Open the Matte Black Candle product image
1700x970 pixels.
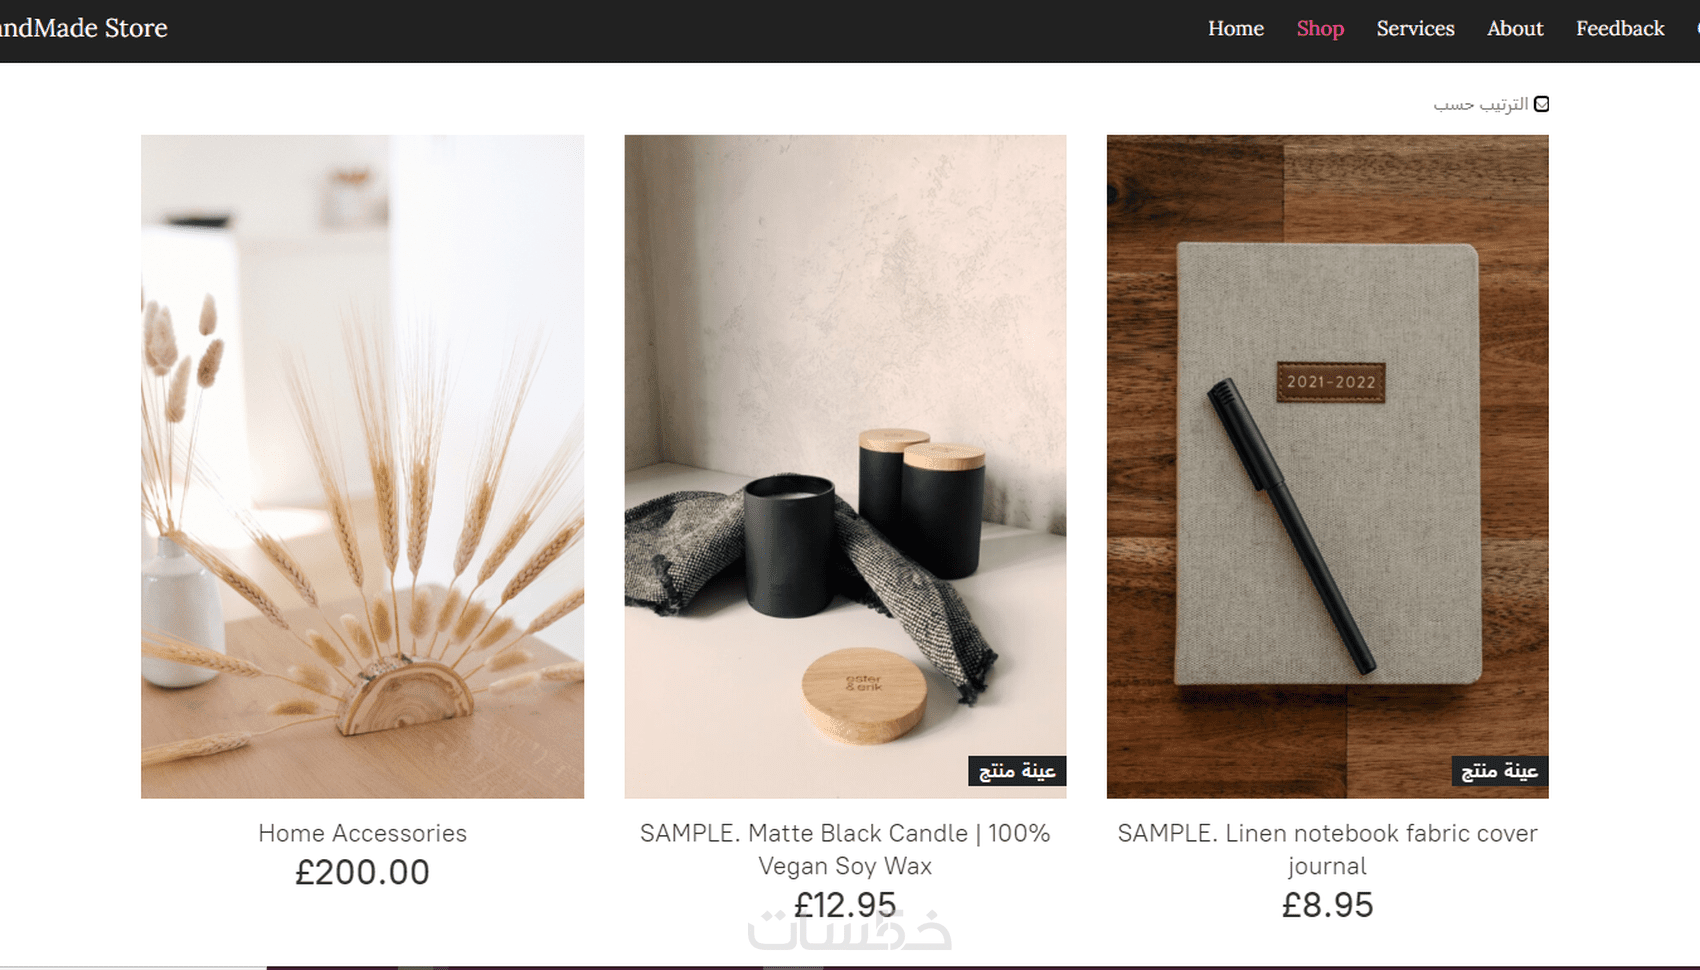[x=845, y=466]
